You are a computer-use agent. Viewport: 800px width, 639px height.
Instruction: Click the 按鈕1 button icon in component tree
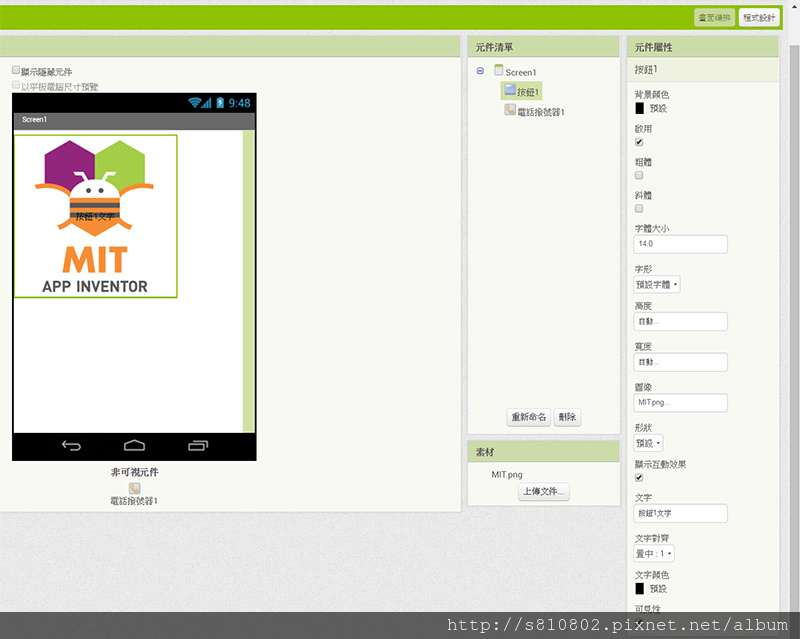click(x=510, y=90)
